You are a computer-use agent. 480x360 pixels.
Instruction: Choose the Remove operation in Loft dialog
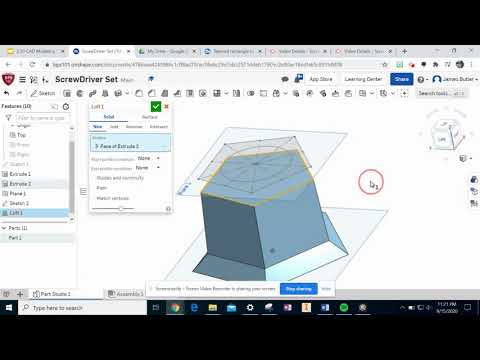tap(134, 127)
